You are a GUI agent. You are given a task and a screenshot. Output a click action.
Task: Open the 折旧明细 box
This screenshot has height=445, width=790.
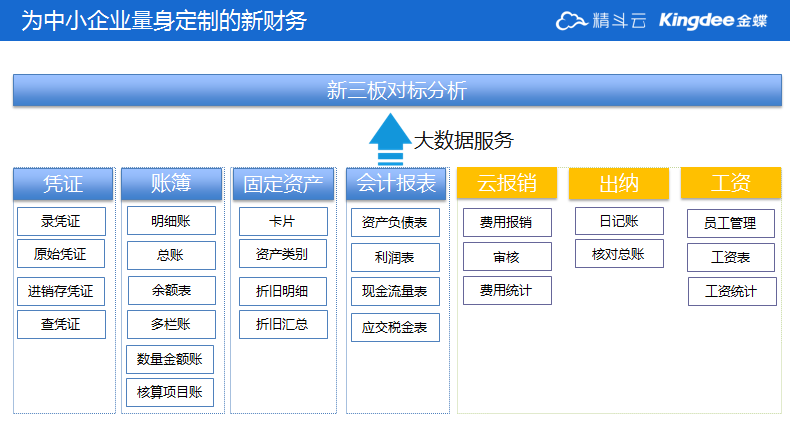[283, 291]
